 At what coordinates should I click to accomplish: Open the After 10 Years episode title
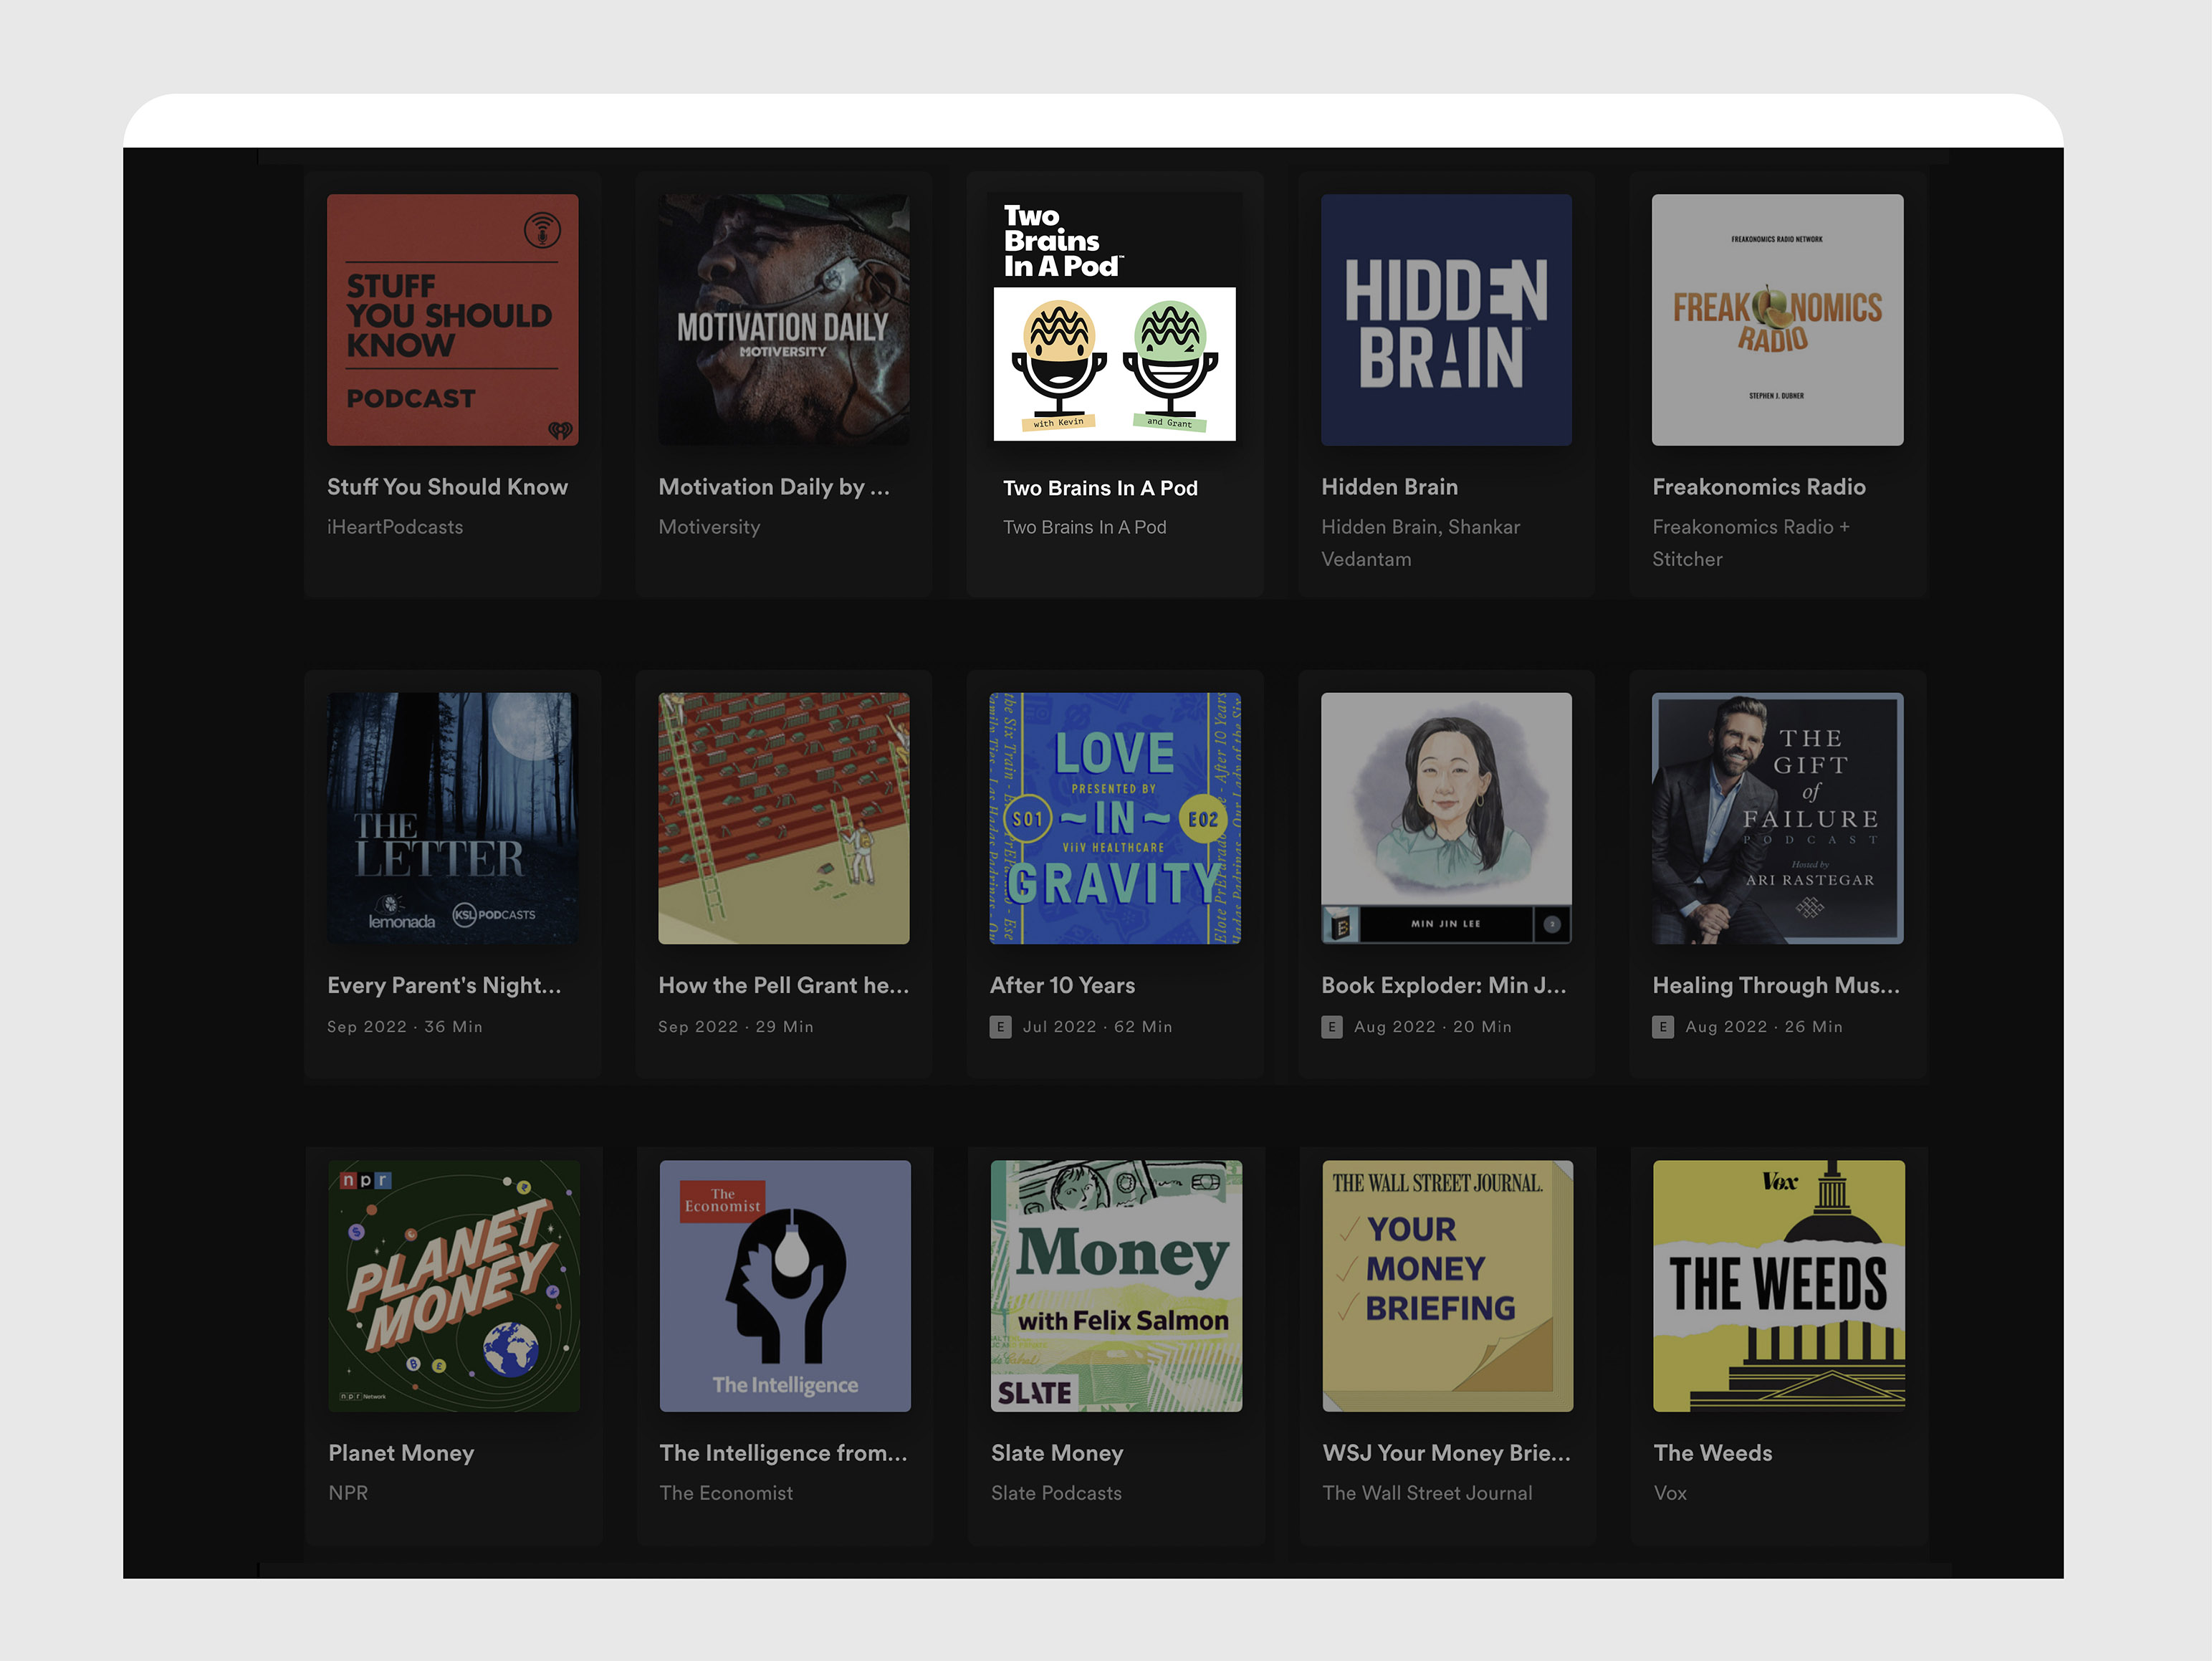[x=1062, y=985]
